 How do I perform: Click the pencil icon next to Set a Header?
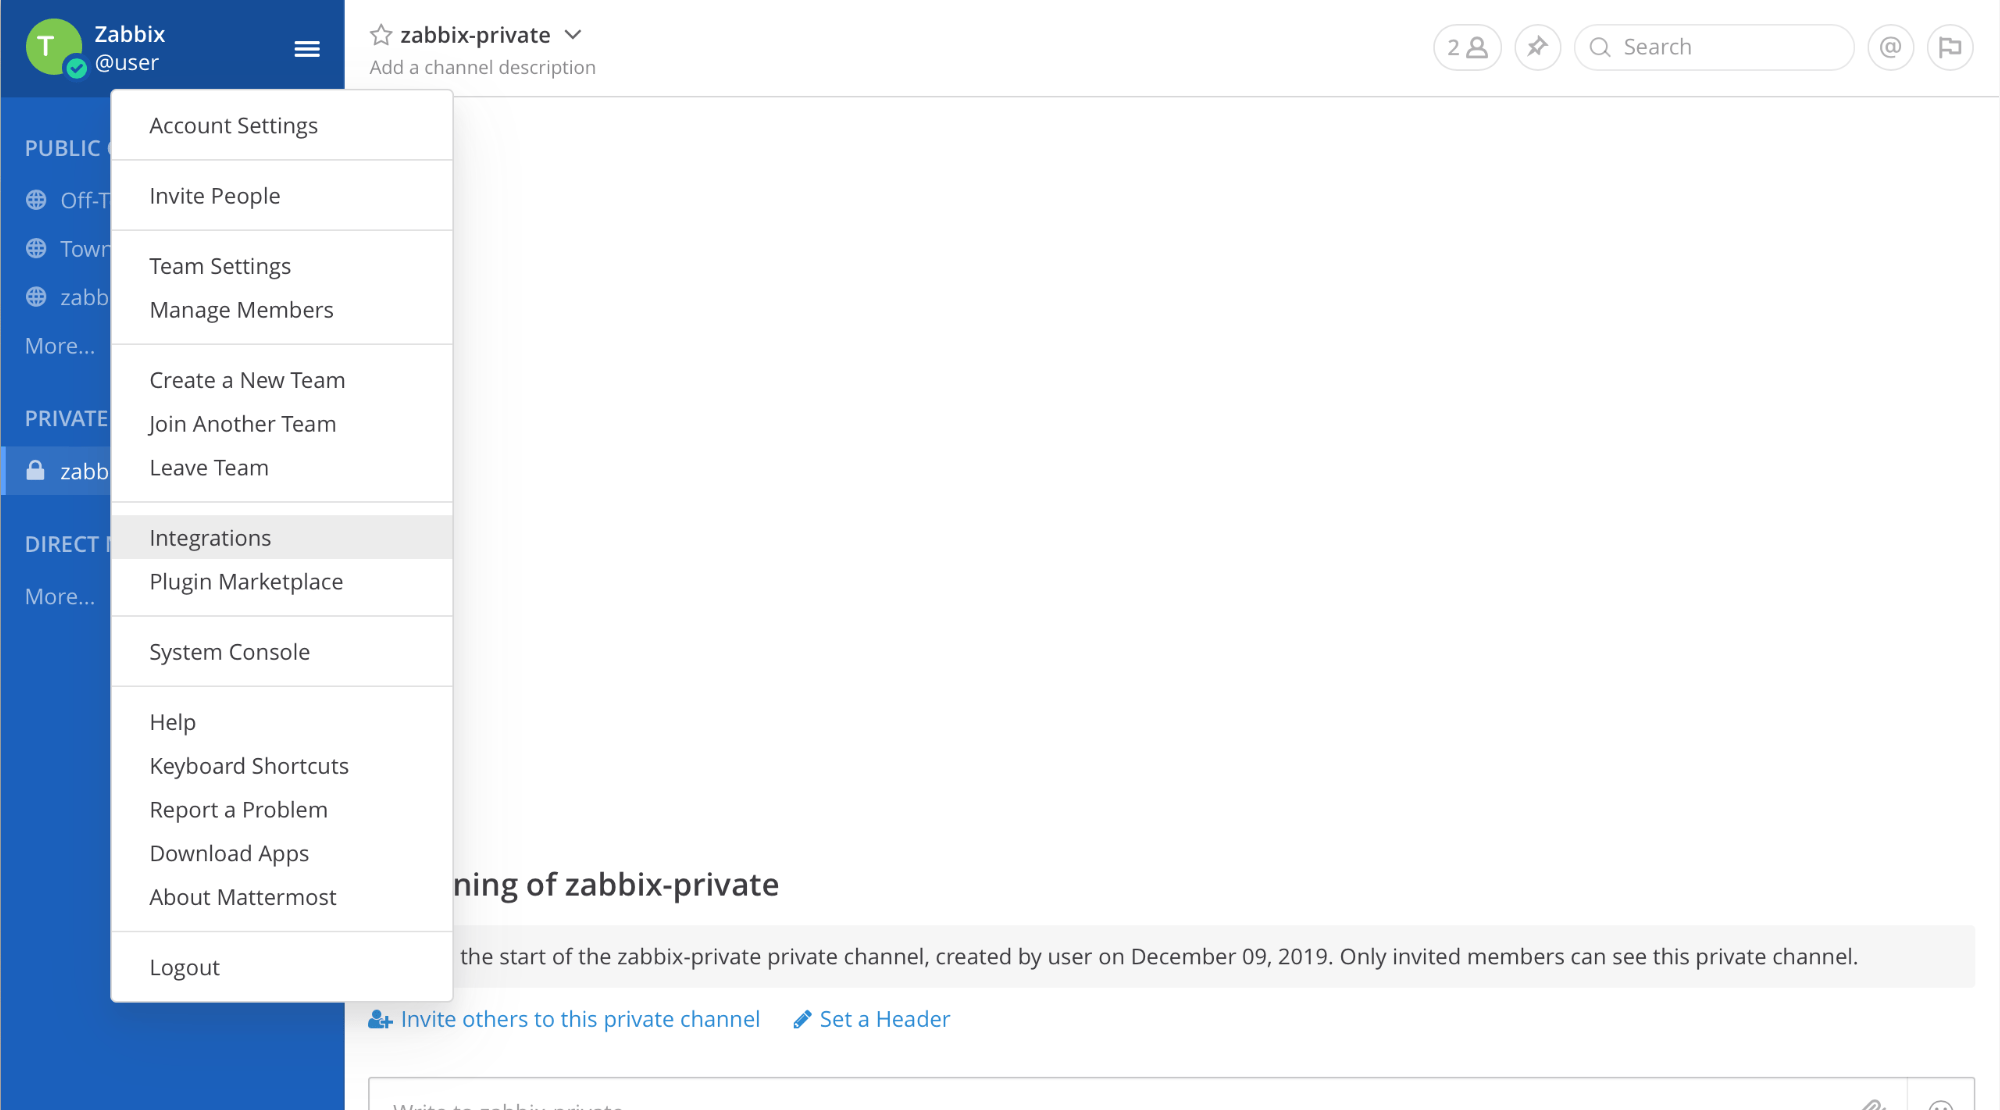point(802,1019)
